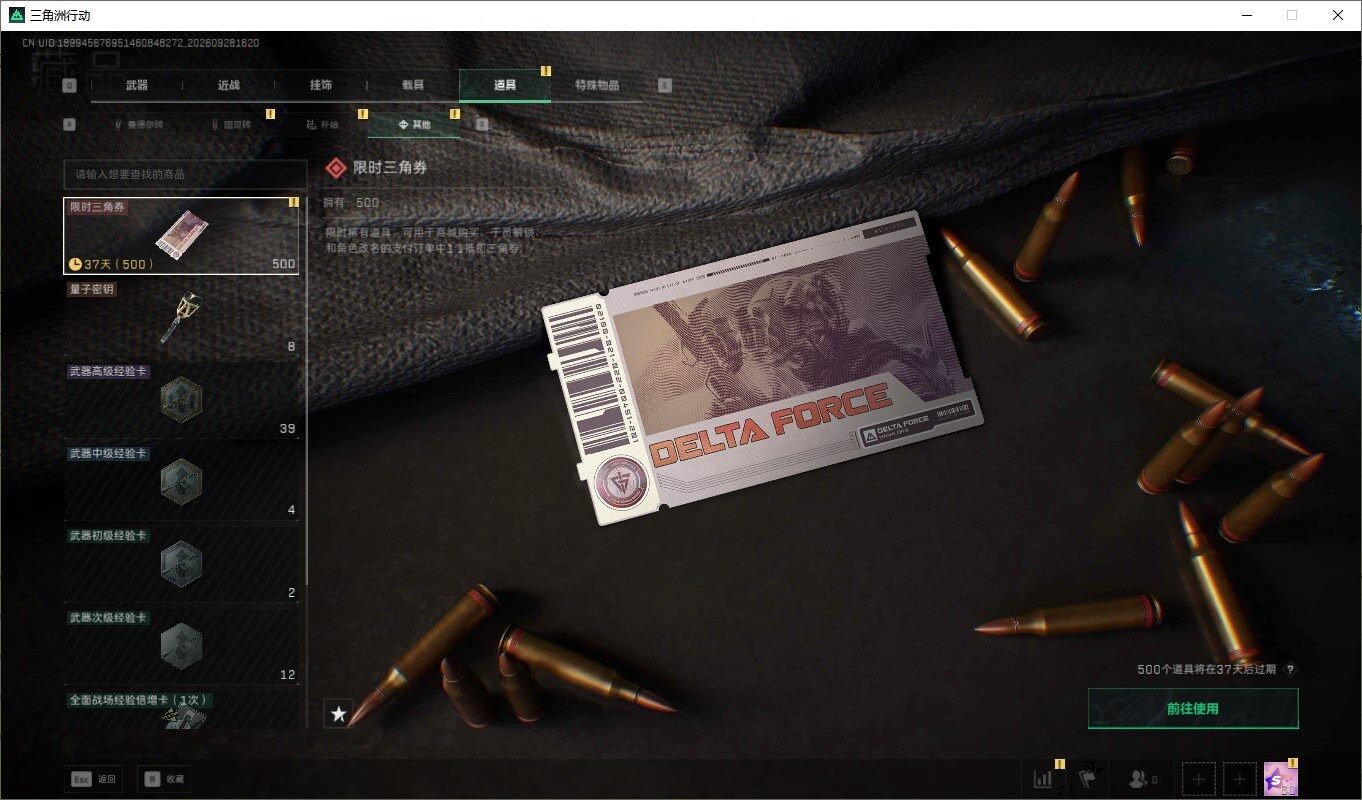The width and height of the screenshot is (1362, 800).
Task: Click the star favorite icon
Action: [339, 714]
